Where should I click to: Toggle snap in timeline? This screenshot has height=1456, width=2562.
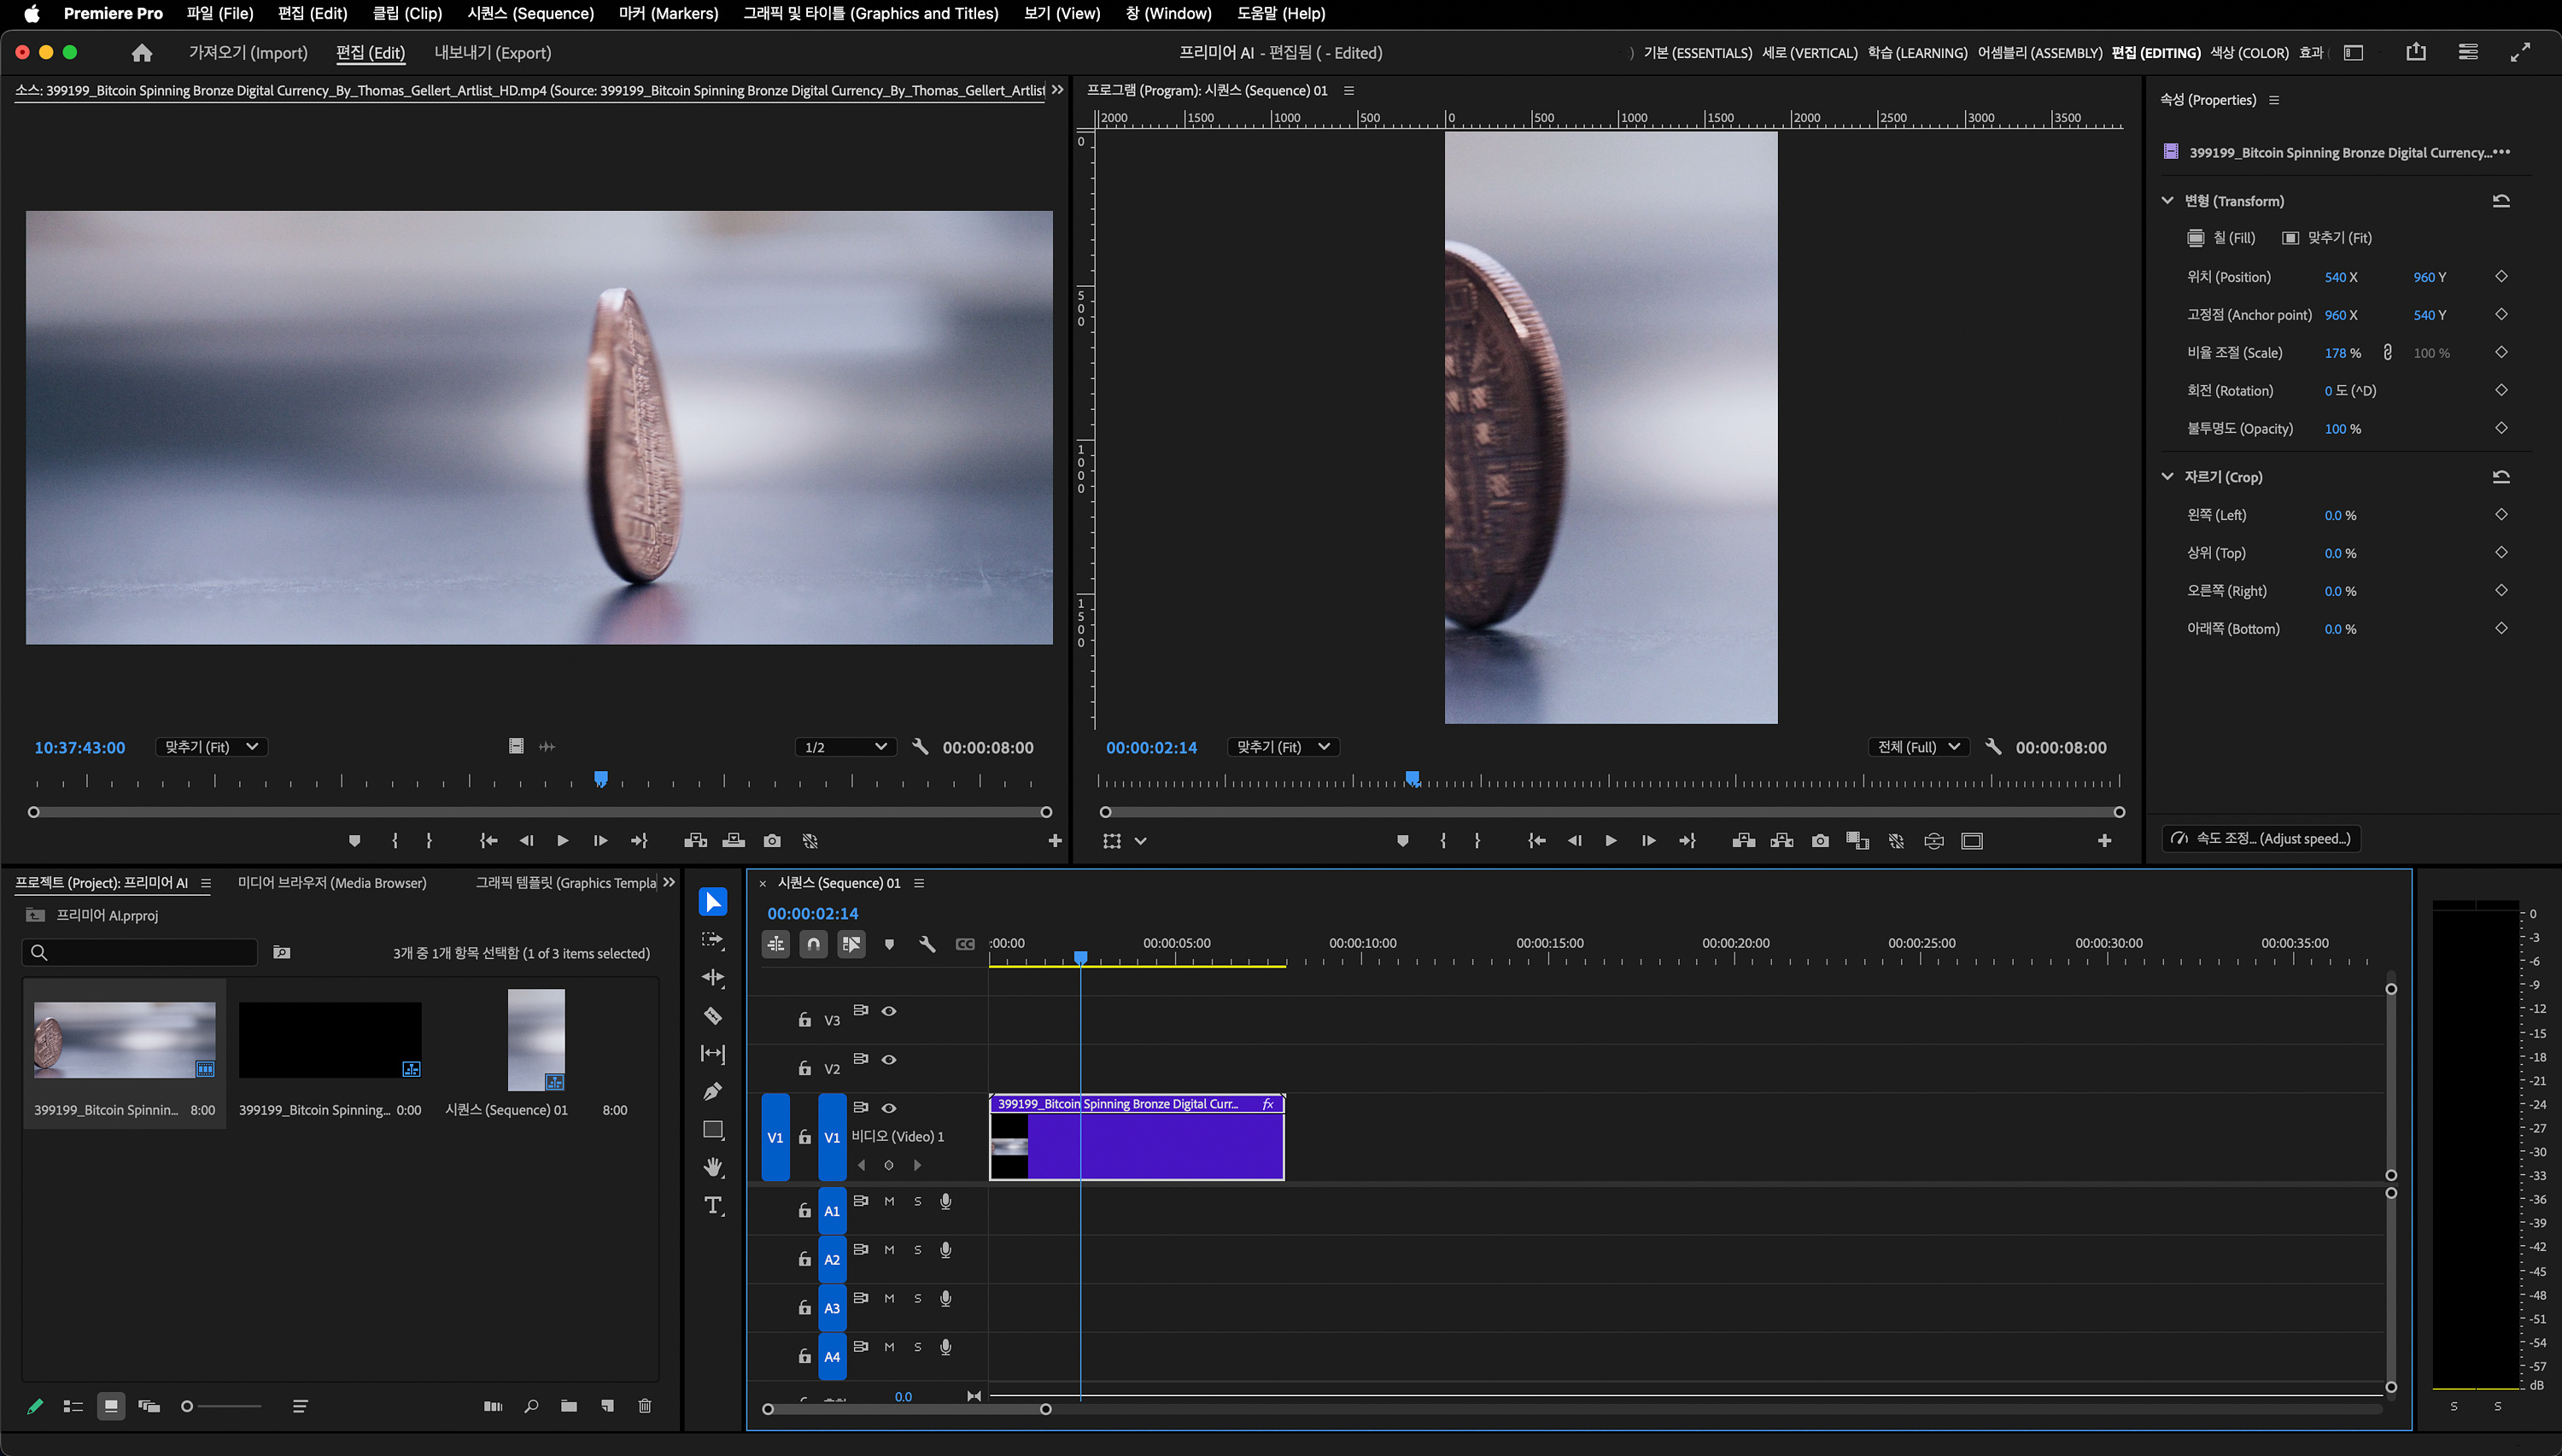(814, 944)
